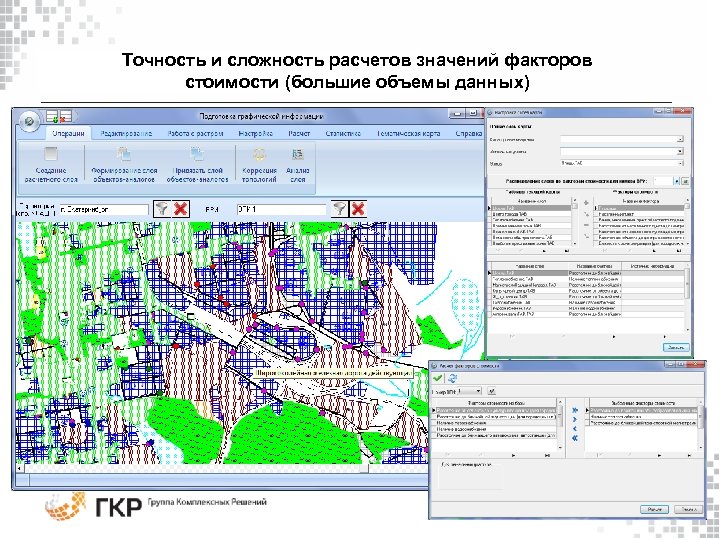Viewport: 720px width, 540px height.
Task: Click the quick-access table icon with green arrow
Action: (x=53, y=116)
